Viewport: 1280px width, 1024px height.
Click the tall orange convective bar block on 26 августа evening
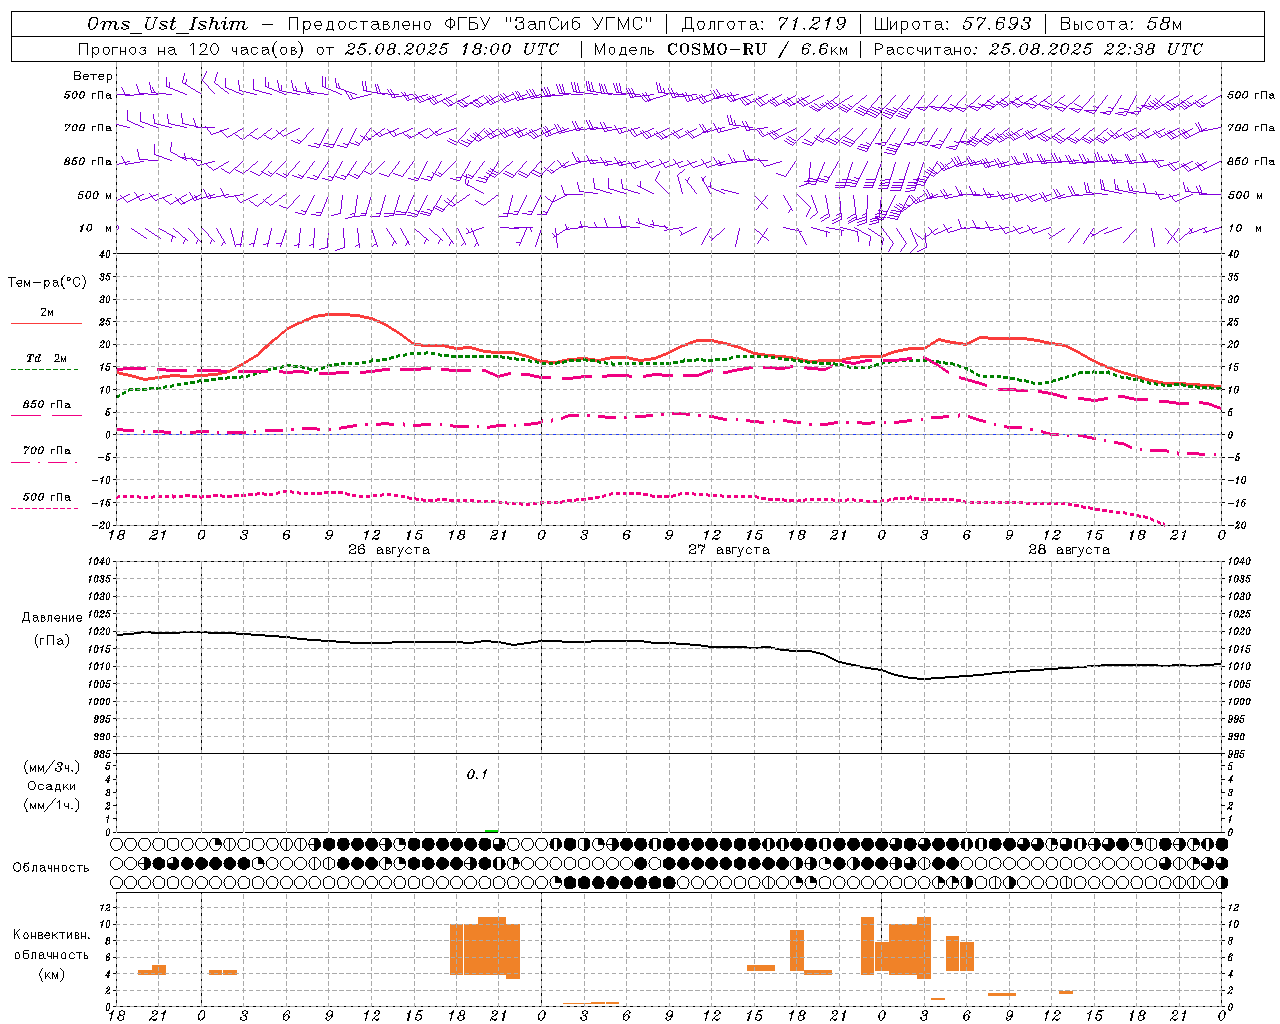tap(485, 947)
